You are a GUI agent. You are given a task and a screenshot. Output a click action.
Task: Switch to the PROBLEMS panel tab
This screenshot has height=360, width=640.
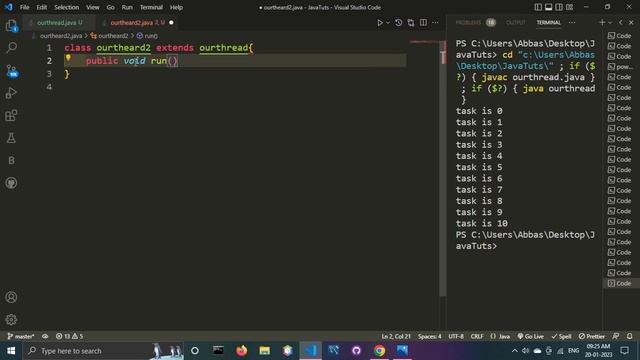468,23
